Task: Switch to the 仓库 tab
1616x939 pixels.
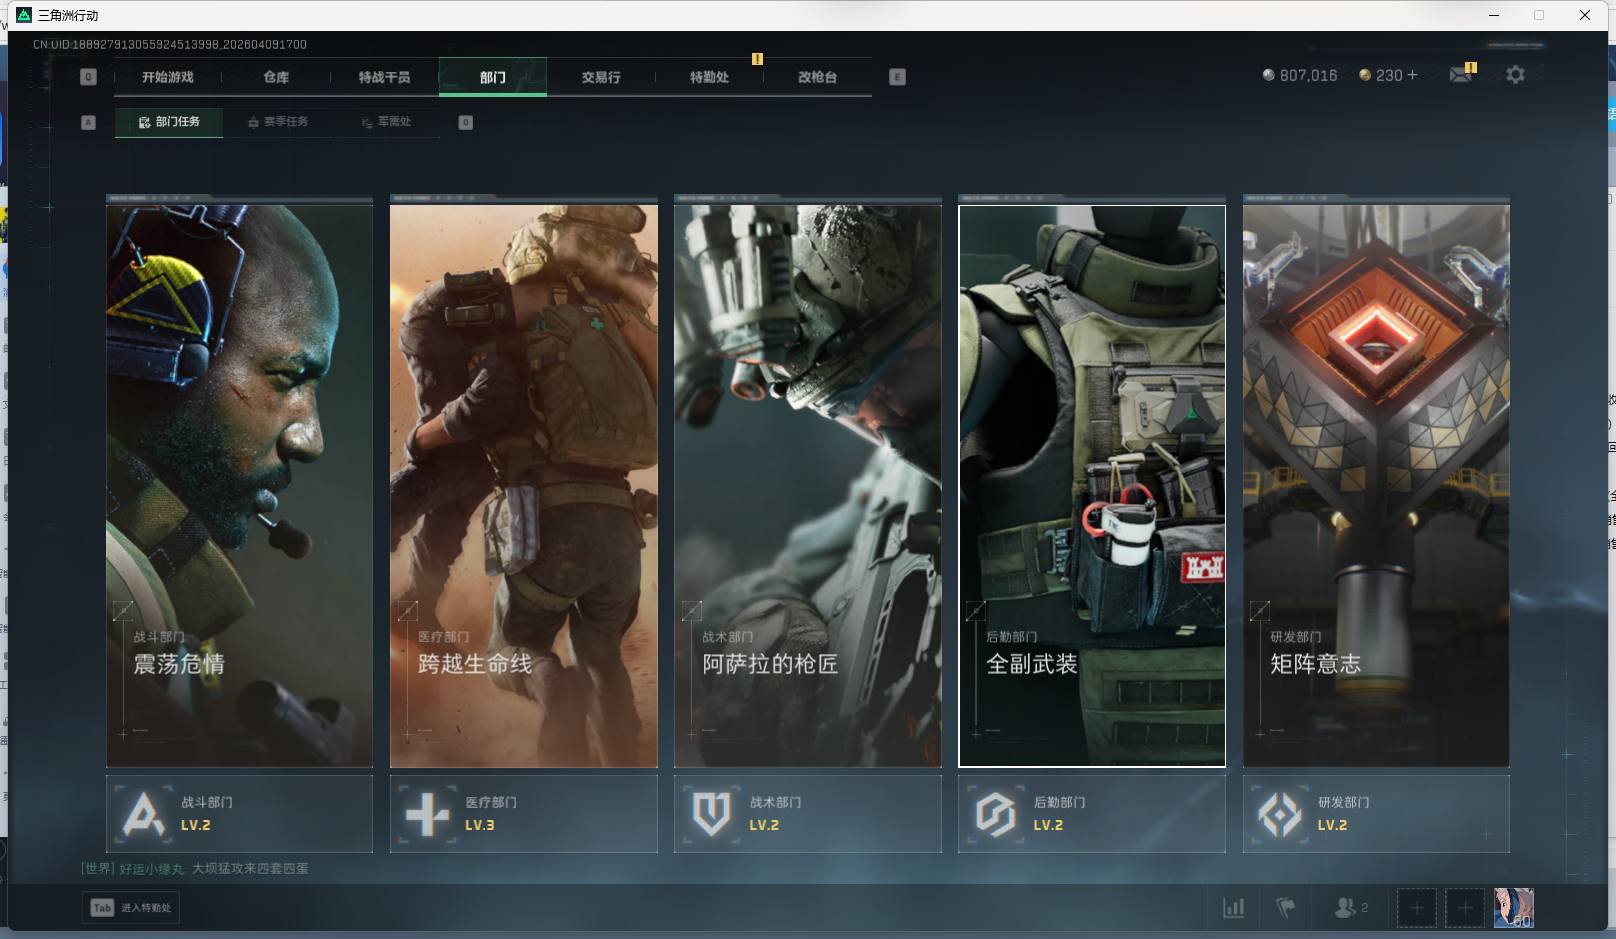Action: coord(276,77)
